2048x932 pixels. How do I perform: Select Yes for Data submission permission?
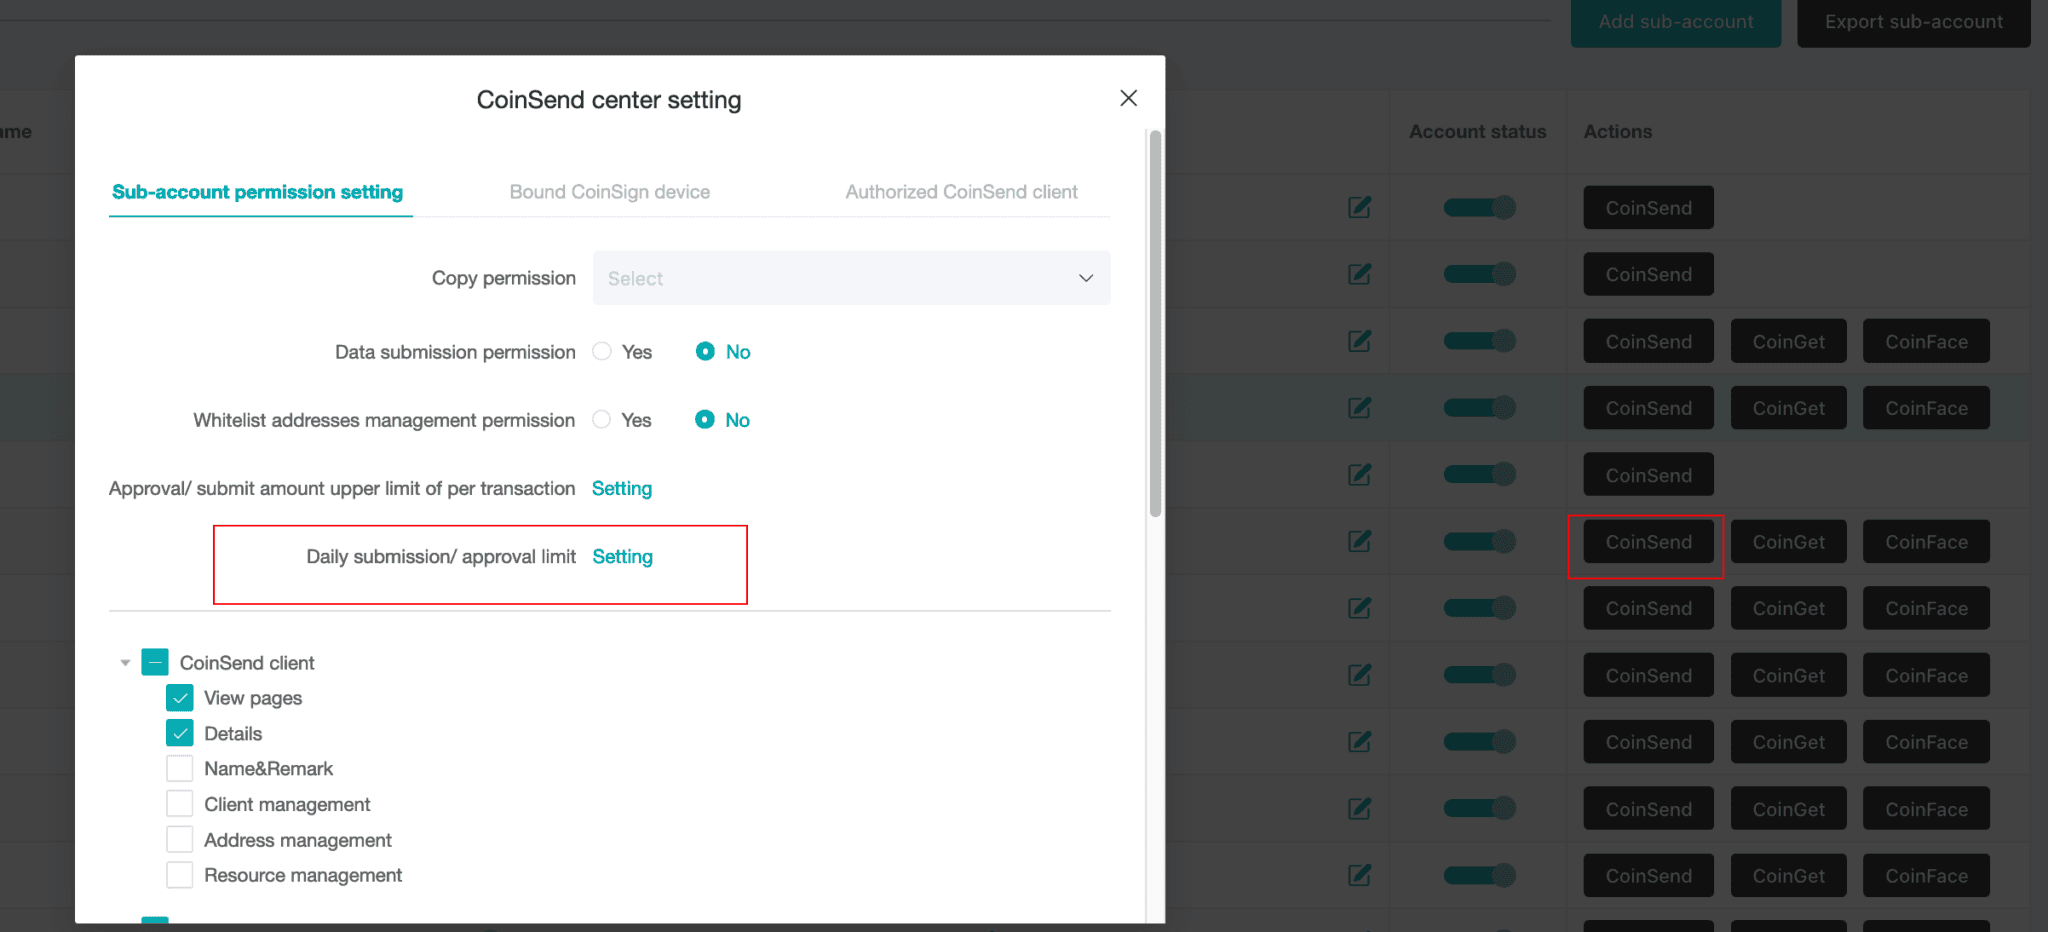coord(602,352)
